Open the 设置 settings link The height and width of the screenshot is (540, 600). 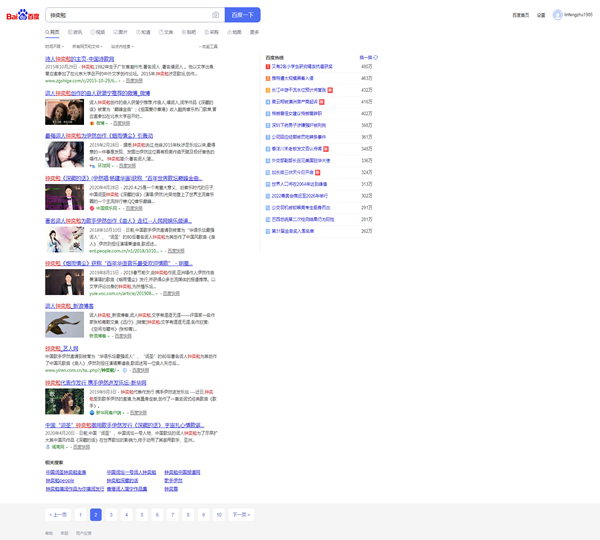[x=541, y=15]
